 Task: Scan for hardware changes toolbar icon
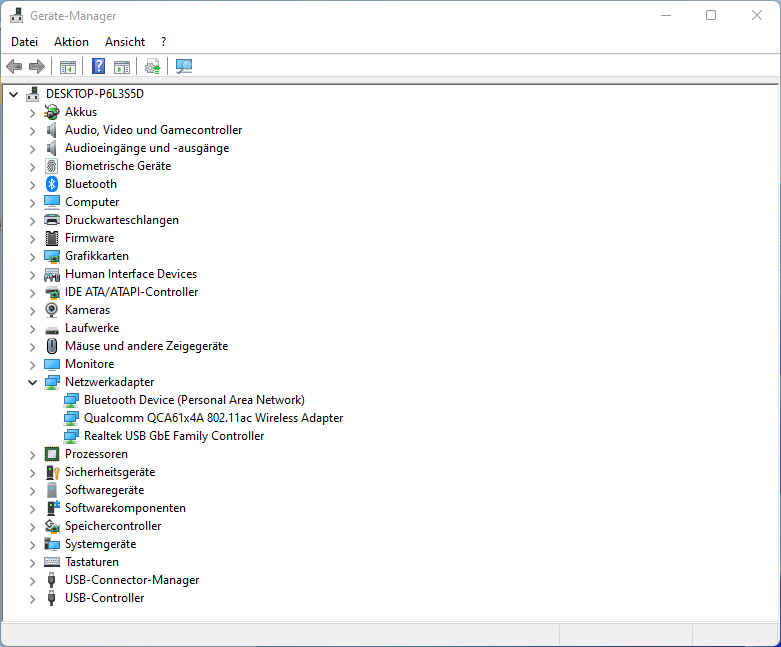point(184,66)
